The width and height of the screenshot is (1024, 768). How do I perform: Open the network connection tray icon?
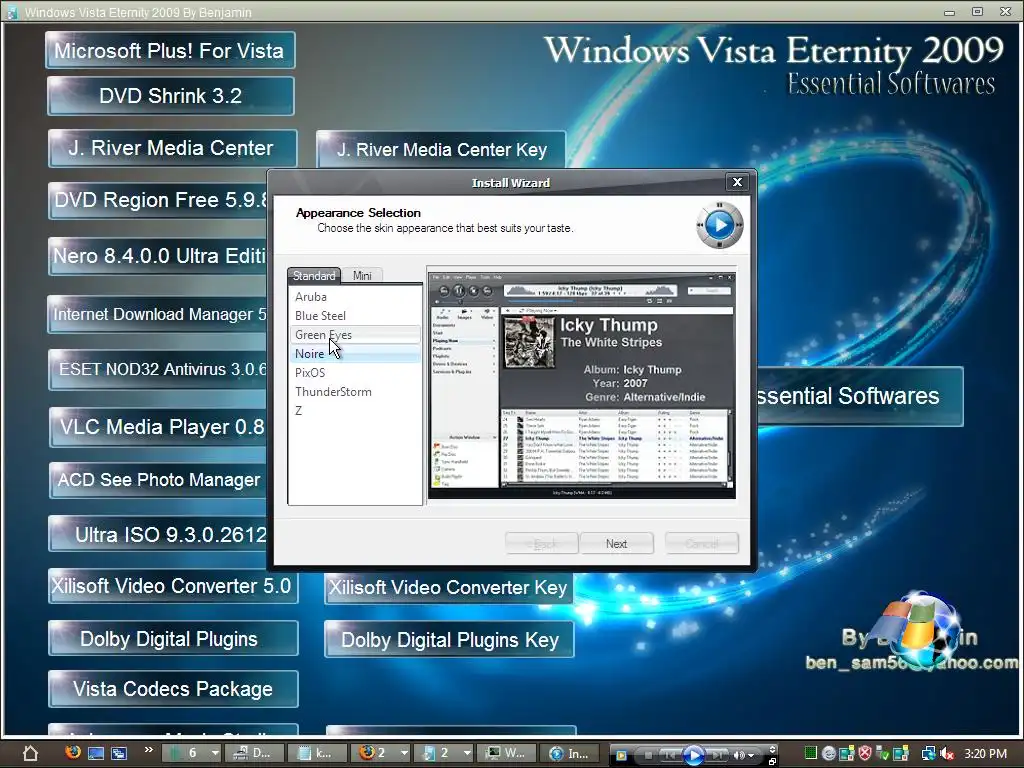point(929,754)
